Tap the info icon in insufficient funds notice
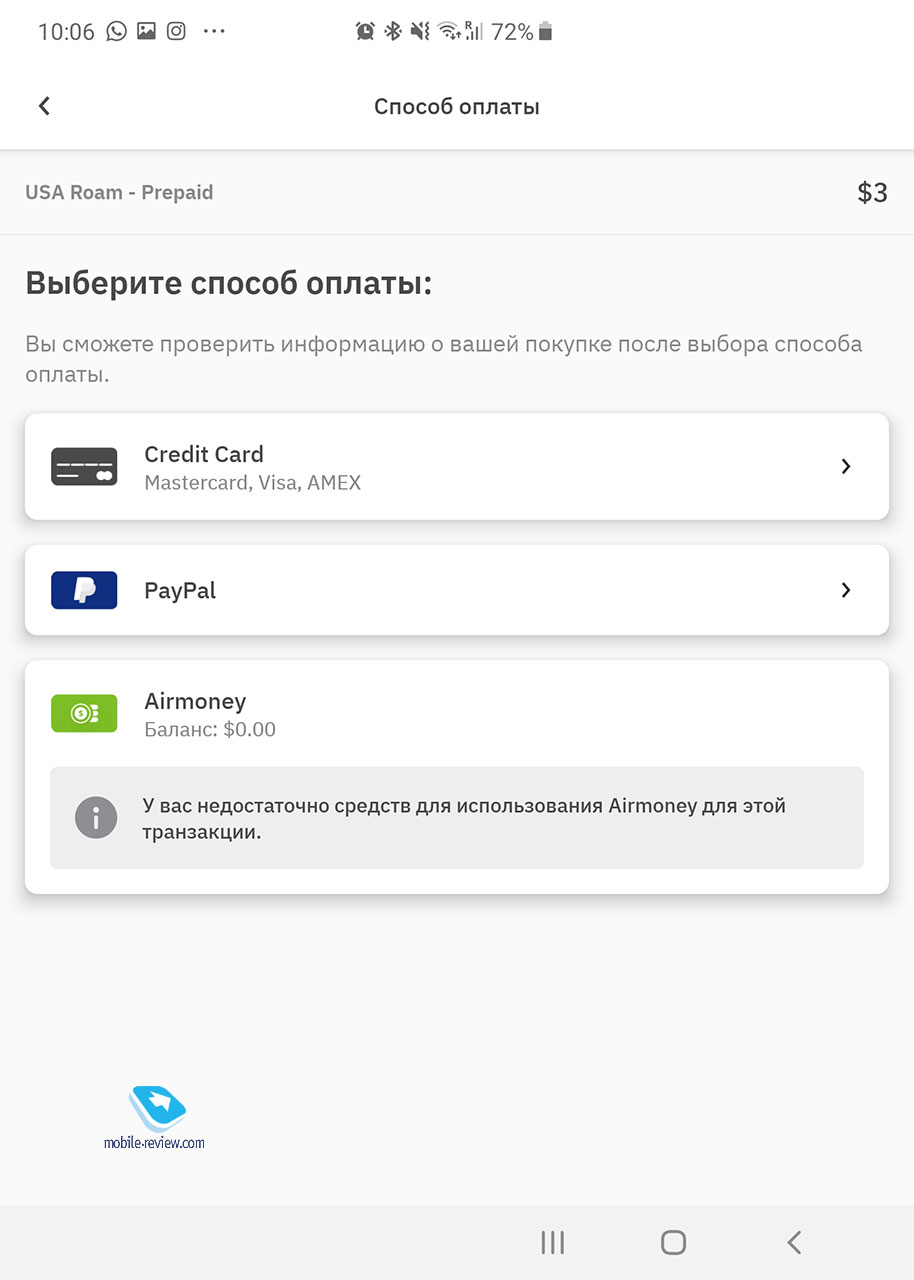The image size is (914, 1280). (96, 818)
